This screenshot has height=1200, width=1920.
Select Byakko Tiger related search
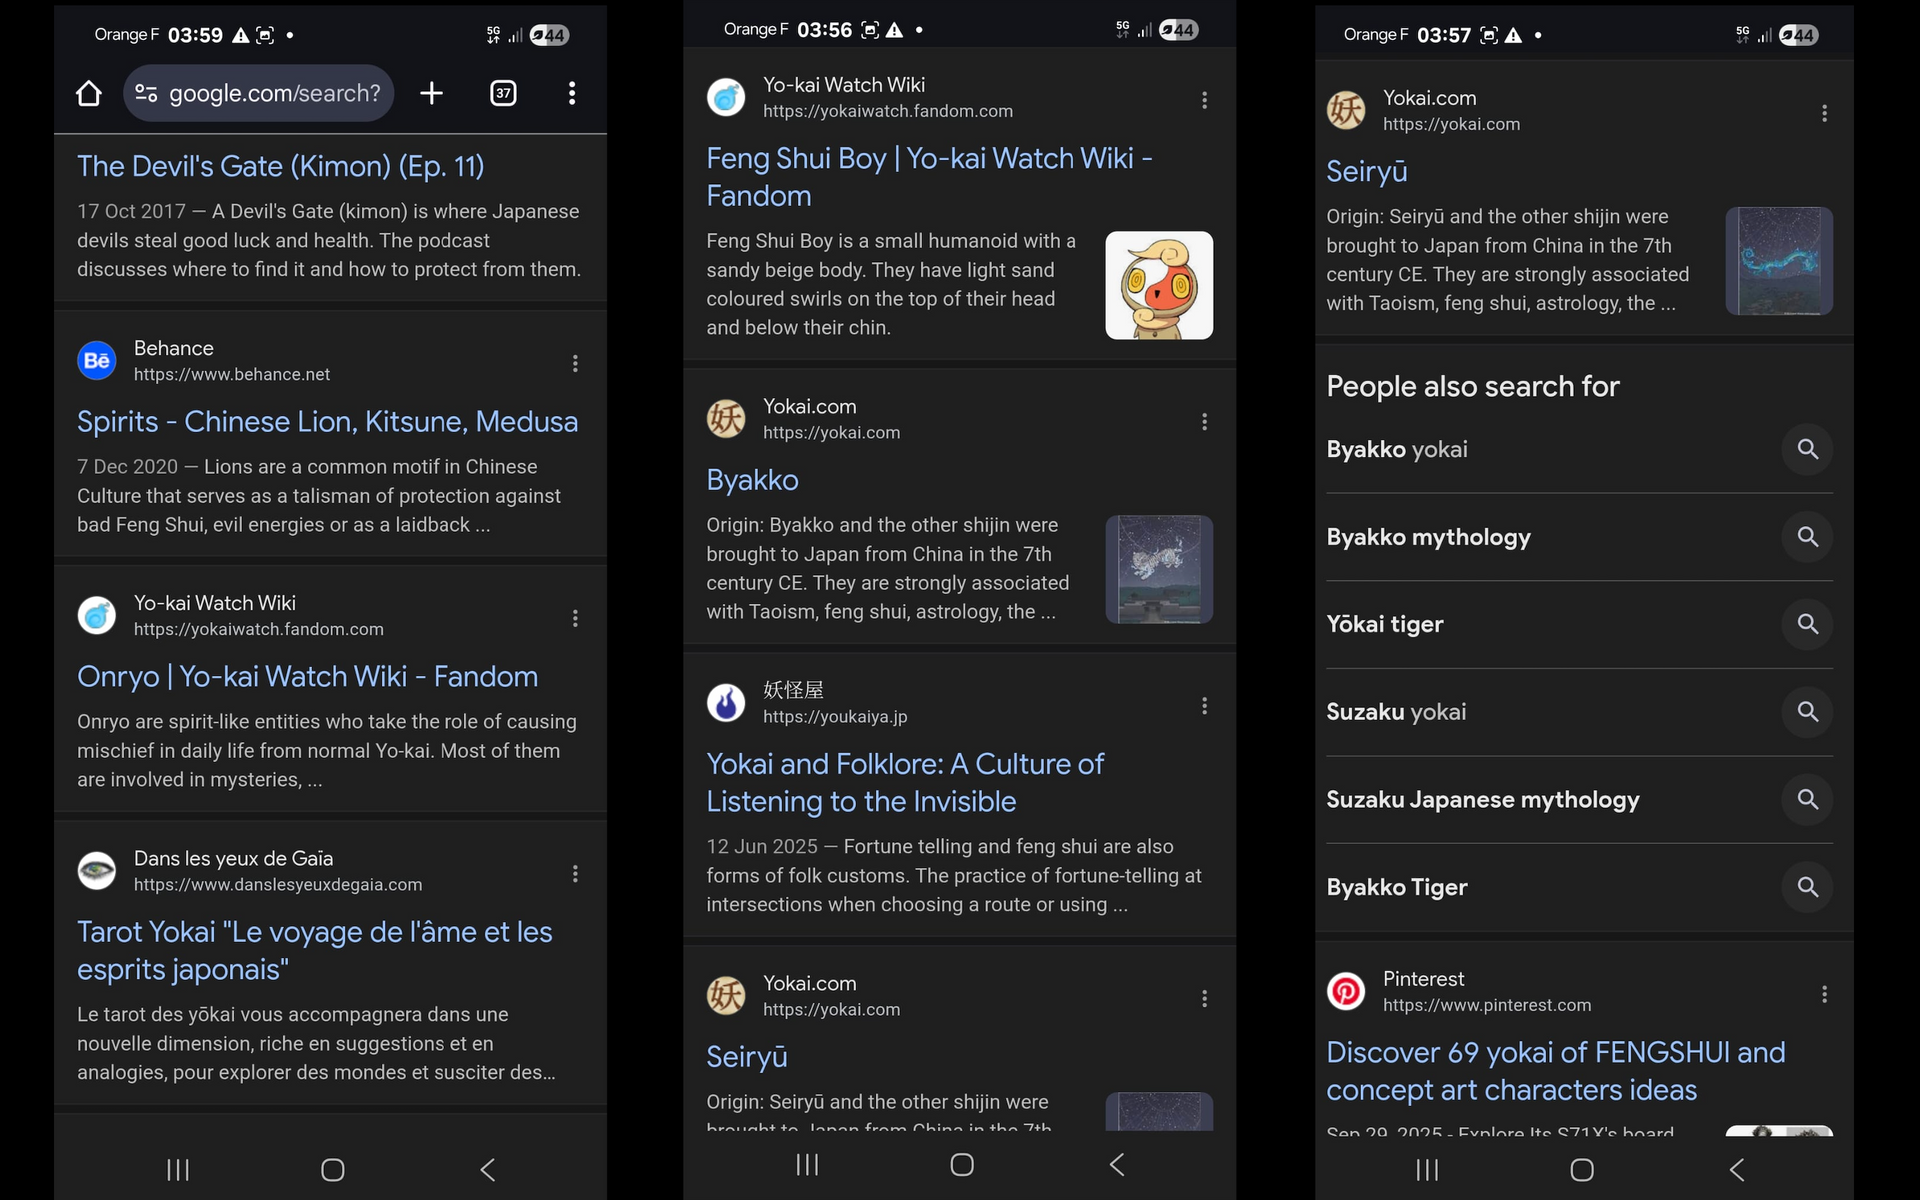pyautogui.click(x=1396, y=887)
